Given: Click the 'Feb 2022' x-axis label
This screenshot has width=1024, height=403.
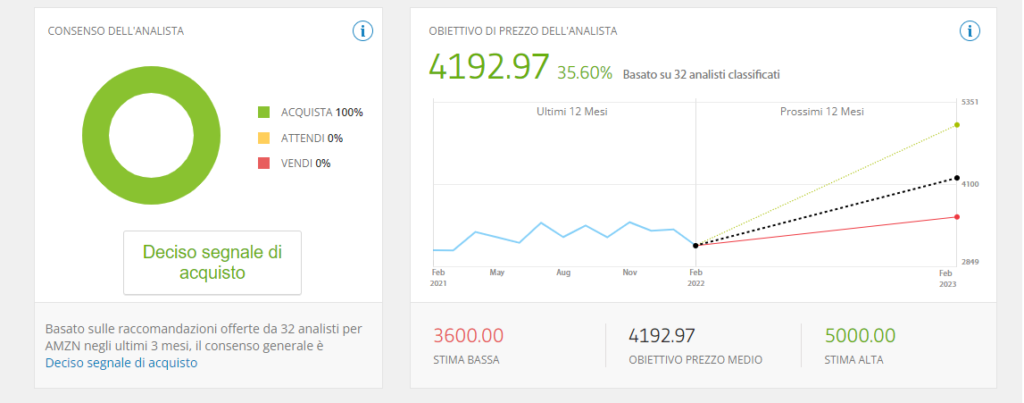Looking at the screenshot, I should click(x=696, y=278).
